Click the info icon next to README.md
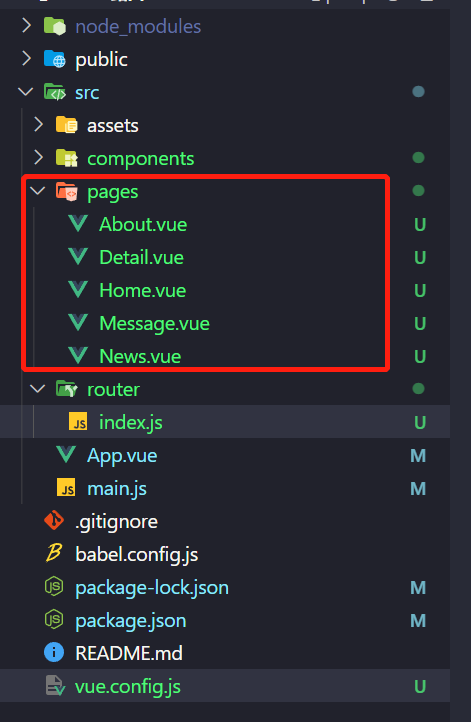The height and width of the screenshot is (722, 471). tap(54, 653)
